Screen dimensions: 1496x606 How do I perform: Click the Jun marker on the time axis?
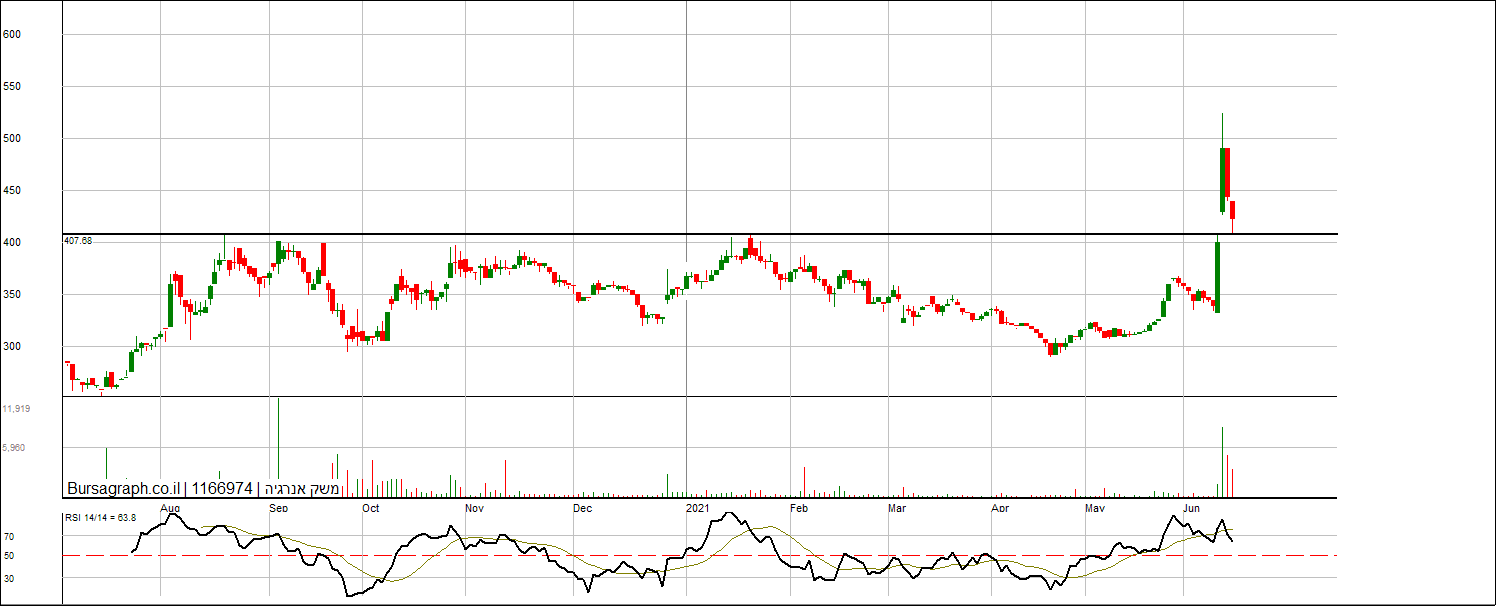(x=1191, y=508)
